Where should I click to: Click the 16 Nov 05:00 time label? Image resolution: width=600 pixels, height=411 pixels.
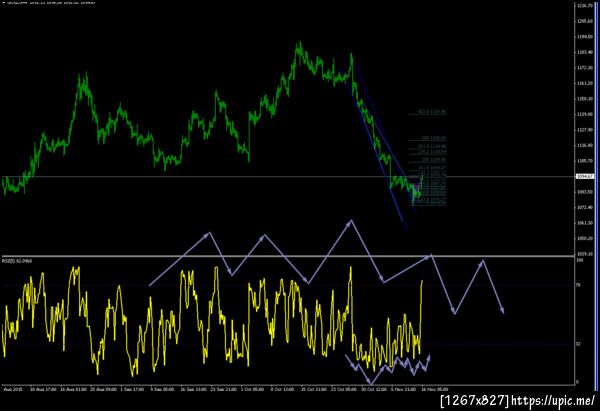(436, 389)
